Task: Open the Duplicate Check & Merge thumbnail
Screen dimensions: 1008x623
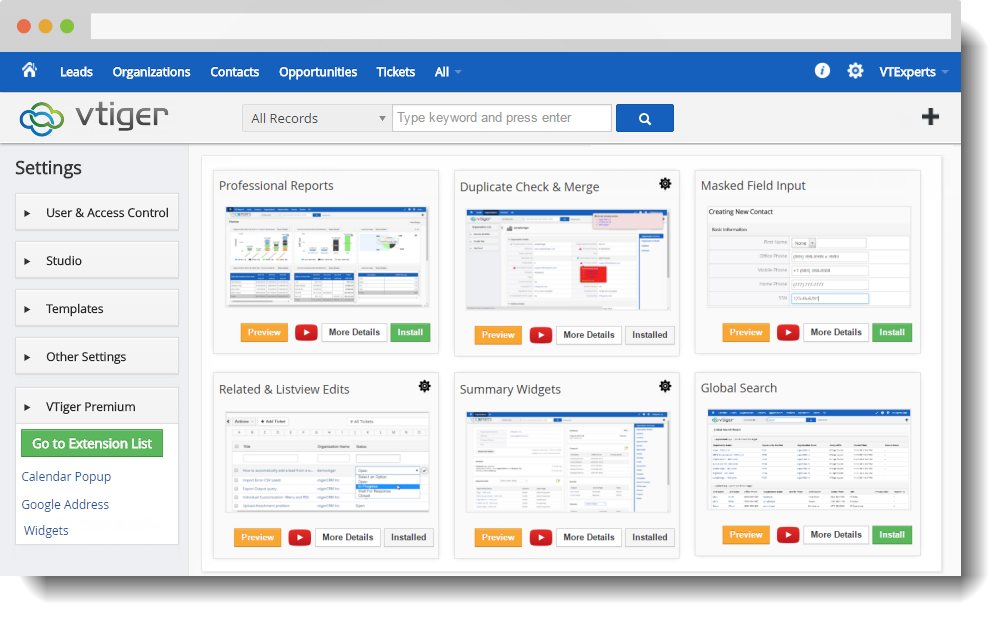Action: 568,259
